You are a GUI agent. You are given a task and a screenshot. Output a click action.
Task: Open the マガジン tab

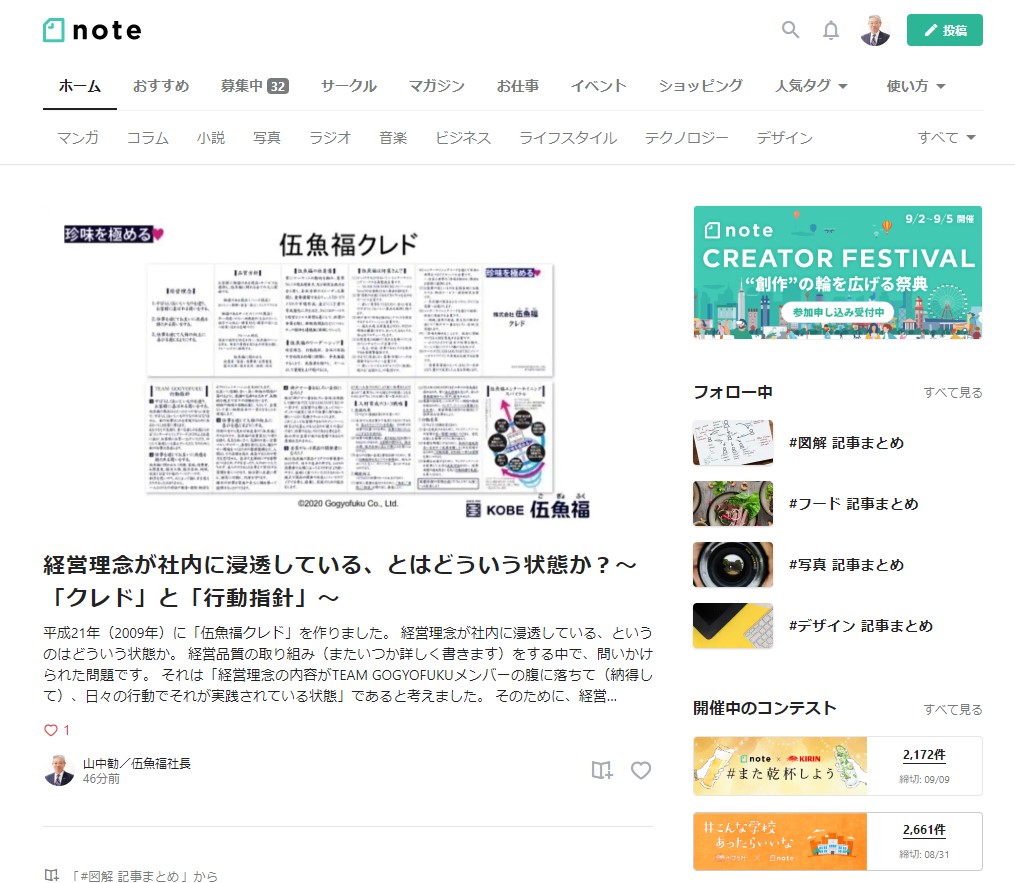coord(437,86)
